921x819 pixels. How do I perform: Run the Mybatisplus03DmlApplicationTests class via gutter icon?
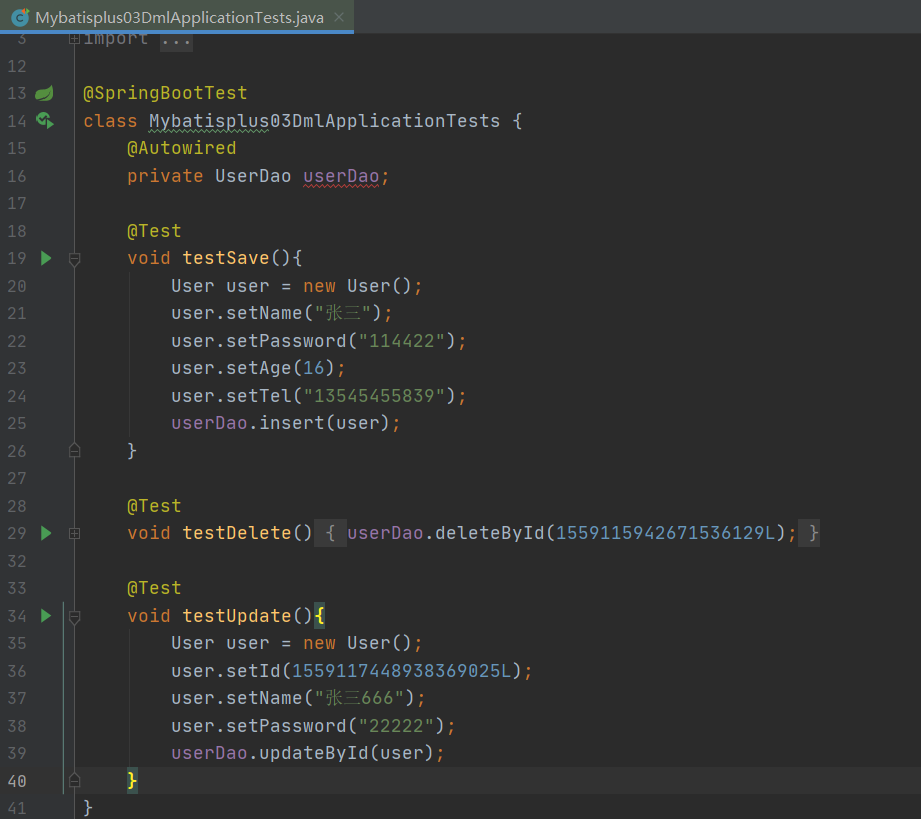pyautogui.click(x=44, y=121)
